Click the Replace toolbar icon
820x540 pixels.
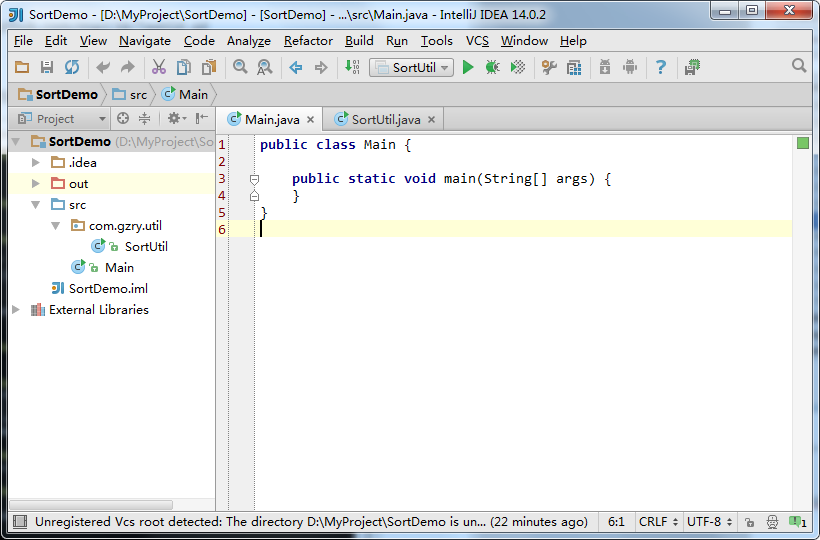point(265,67)
